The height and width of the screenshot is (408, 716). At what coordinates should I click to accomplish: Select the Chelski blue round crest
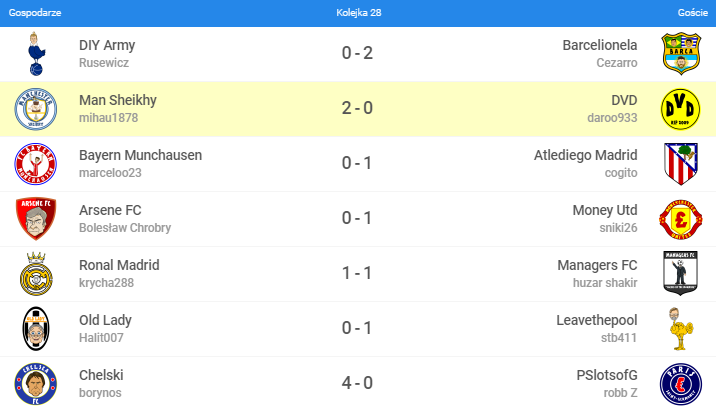(x=36, y=384)
